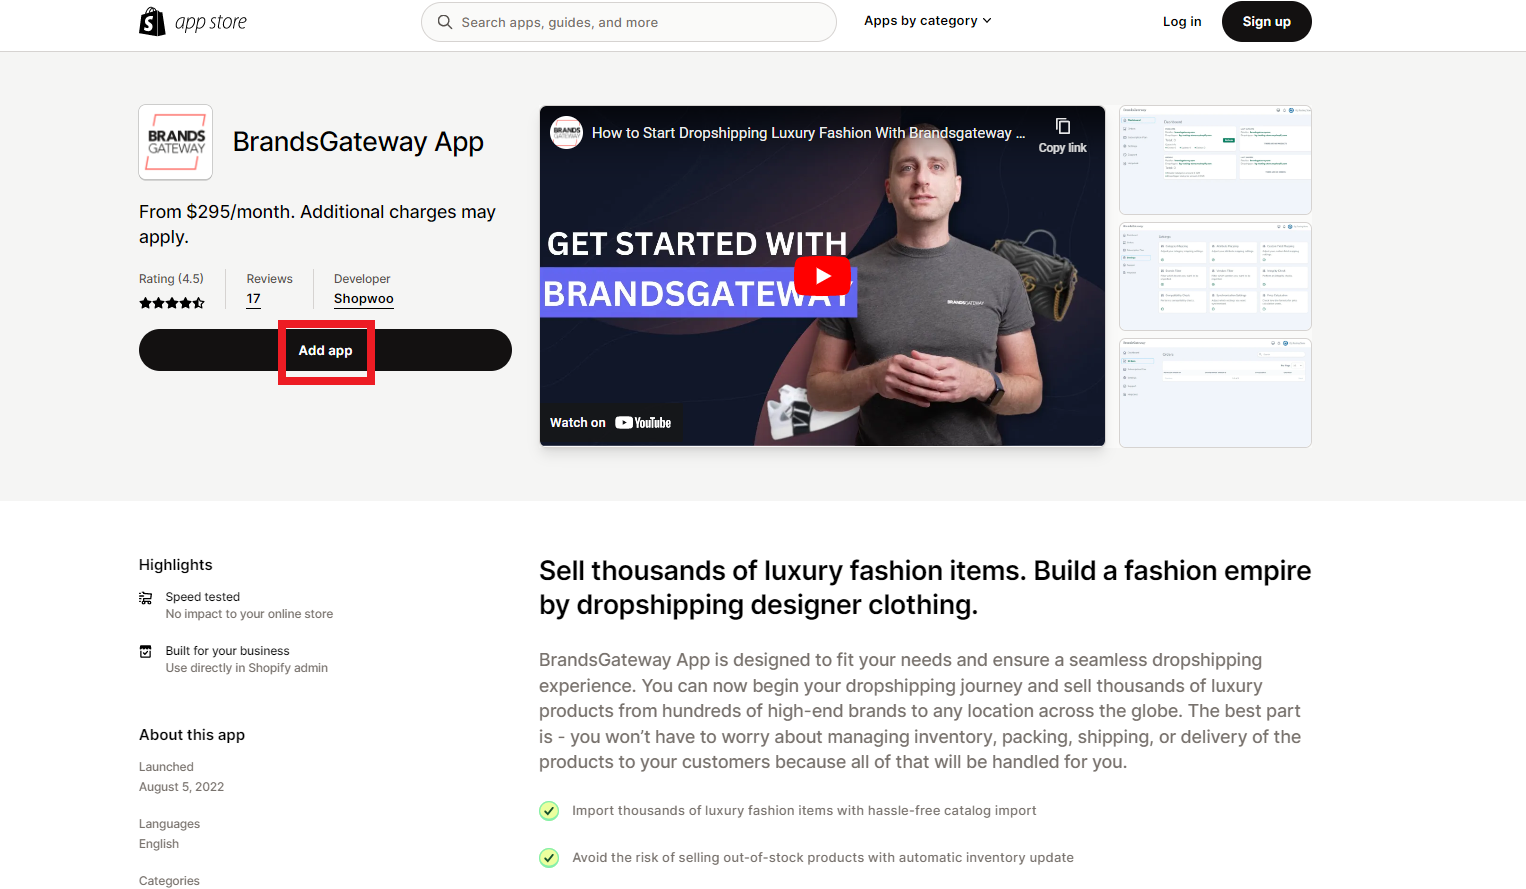Click the 'Developer' label
This screenshot has width=1526, height=889.
362,279
